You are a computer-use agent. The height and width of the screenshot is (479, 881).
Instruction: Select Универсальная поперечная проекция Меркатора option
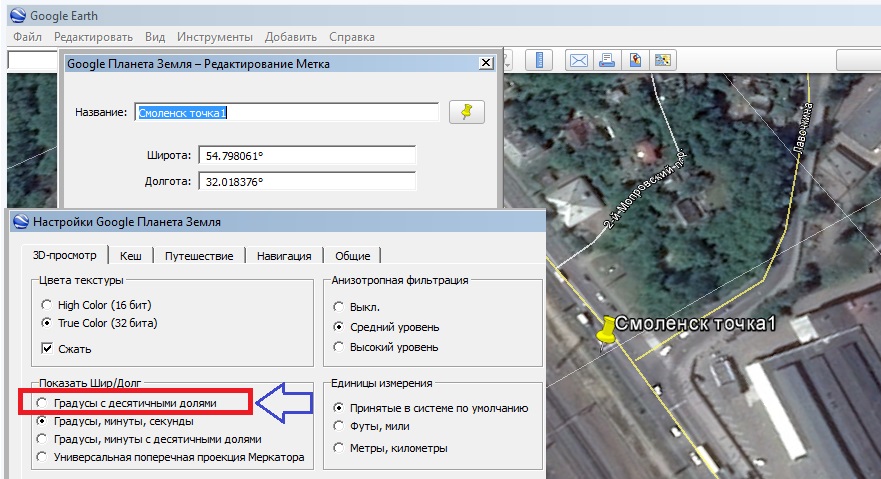coord(41,457)
